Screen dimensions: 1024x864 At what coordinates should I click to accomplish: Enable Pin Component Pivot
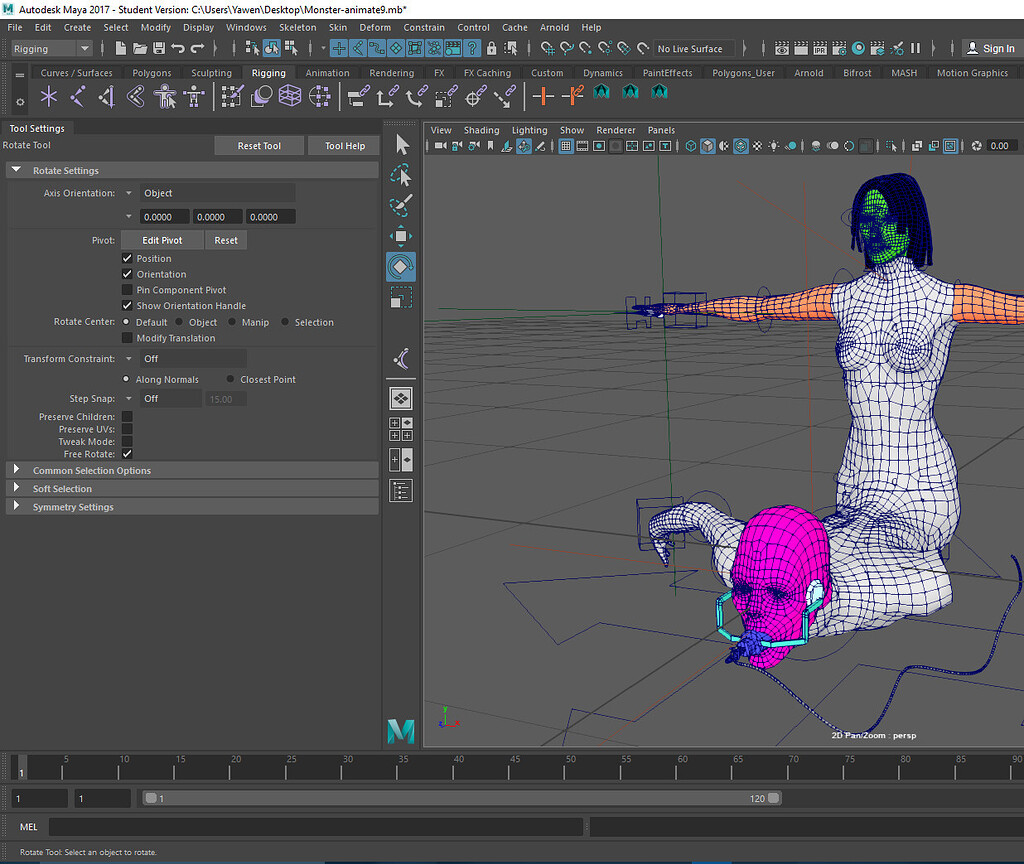coord(128,289)
